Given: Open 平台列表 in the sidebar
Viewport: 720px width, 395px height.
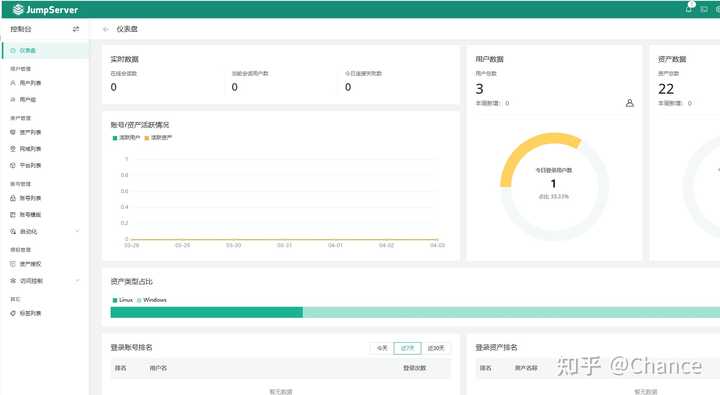Looking at the screenshot, I should 30,165.
